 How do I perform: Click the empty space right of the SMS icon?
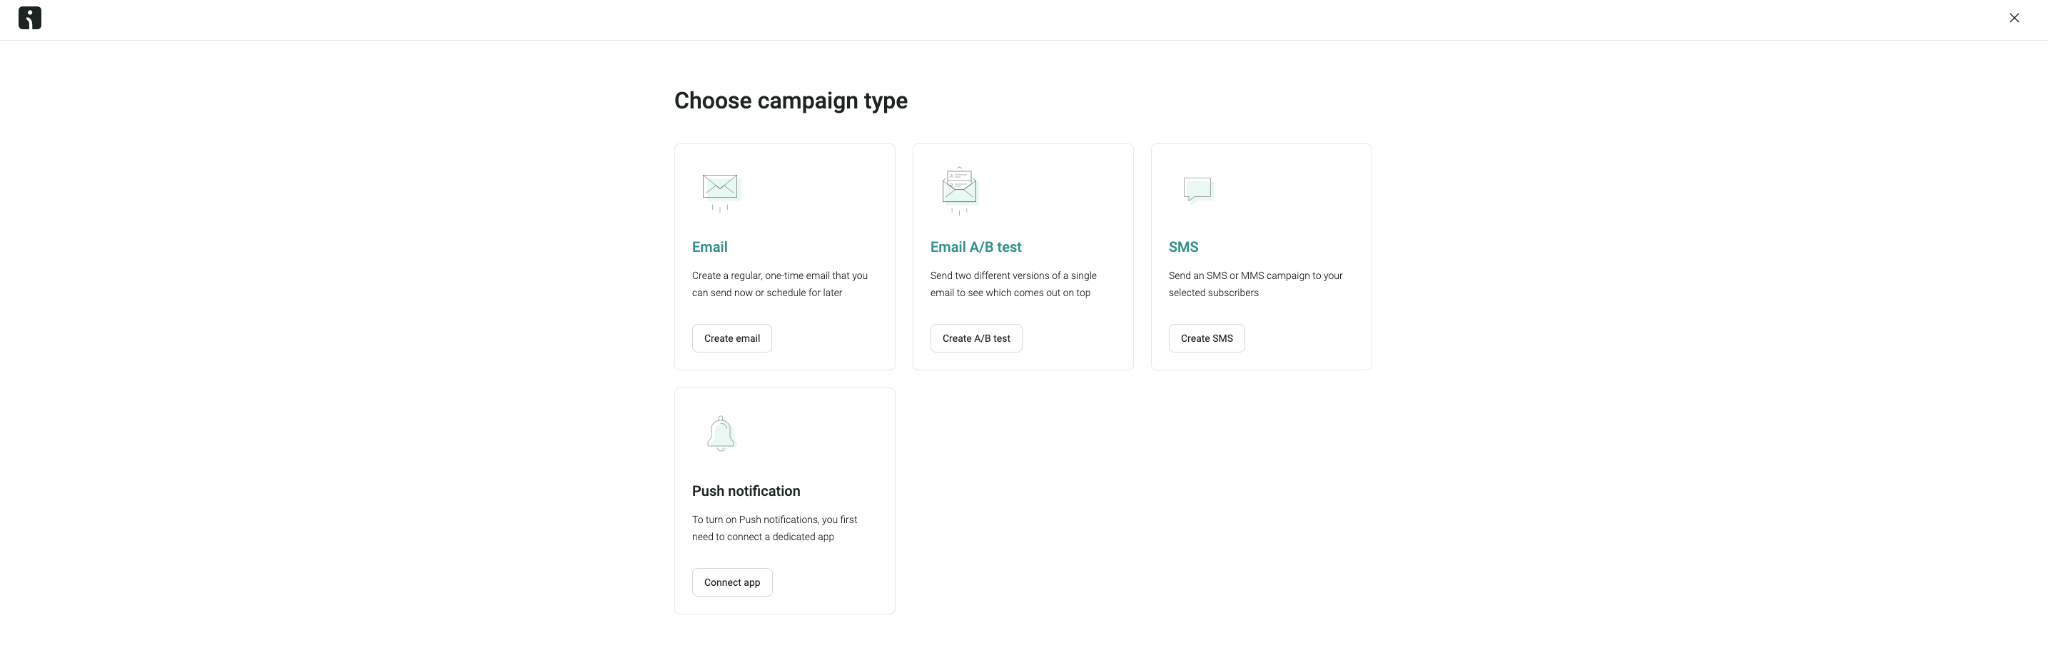point(1290,189)
